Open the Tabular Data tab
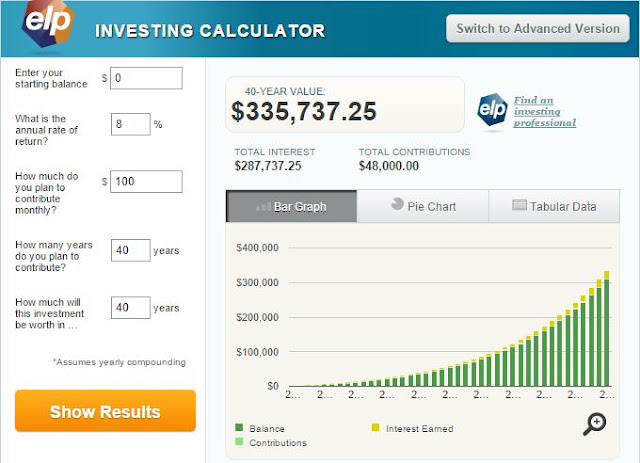 tap(554, 206)
